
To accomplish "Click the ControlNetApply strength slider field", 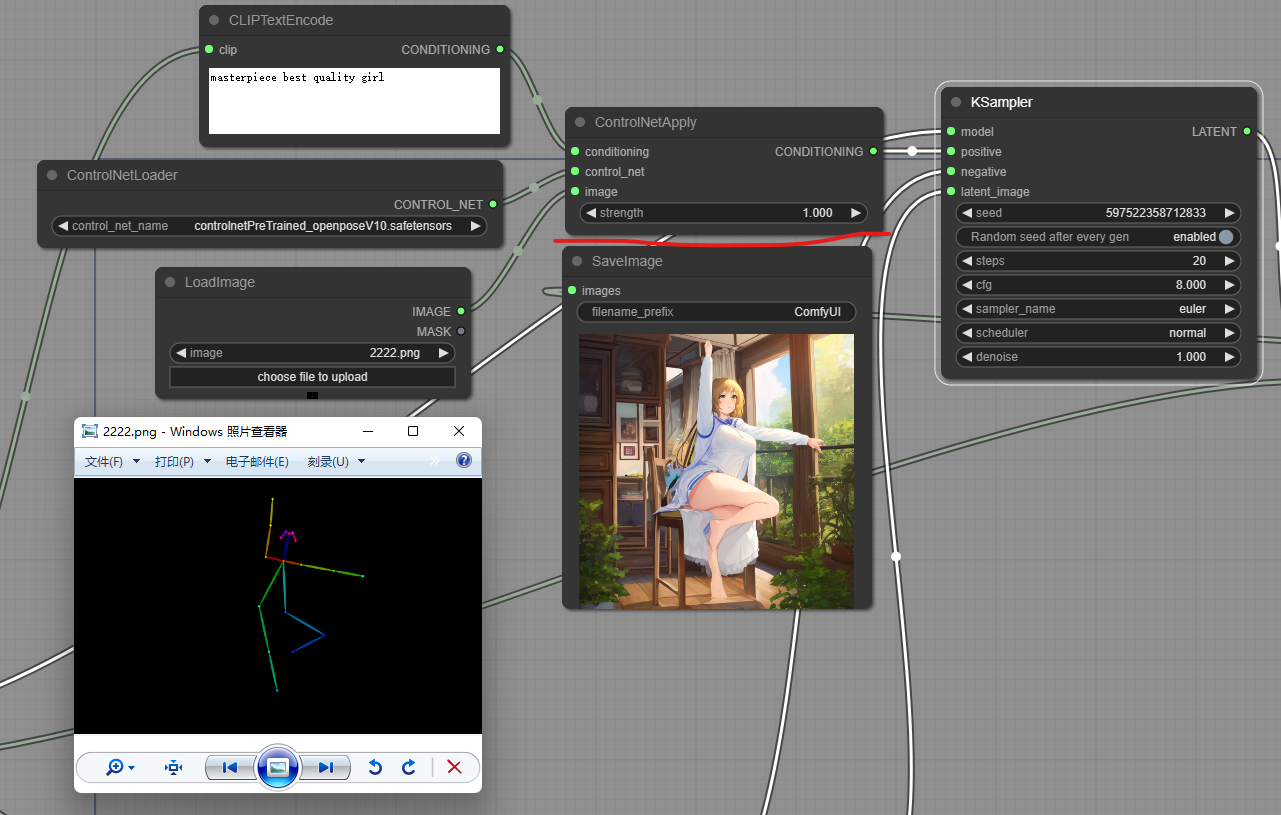I will point(723,213).
